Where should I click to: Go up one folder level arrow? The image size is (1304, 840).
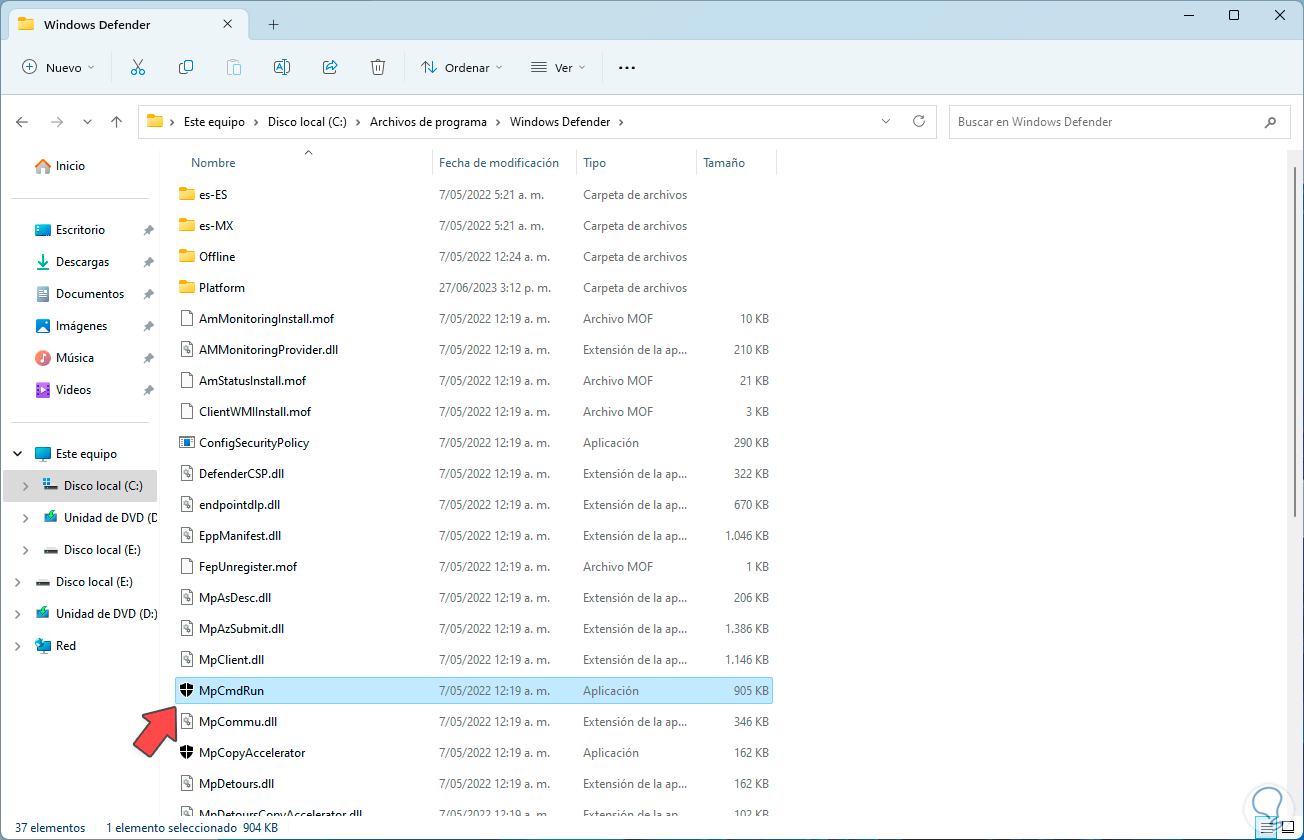[117, 122]
